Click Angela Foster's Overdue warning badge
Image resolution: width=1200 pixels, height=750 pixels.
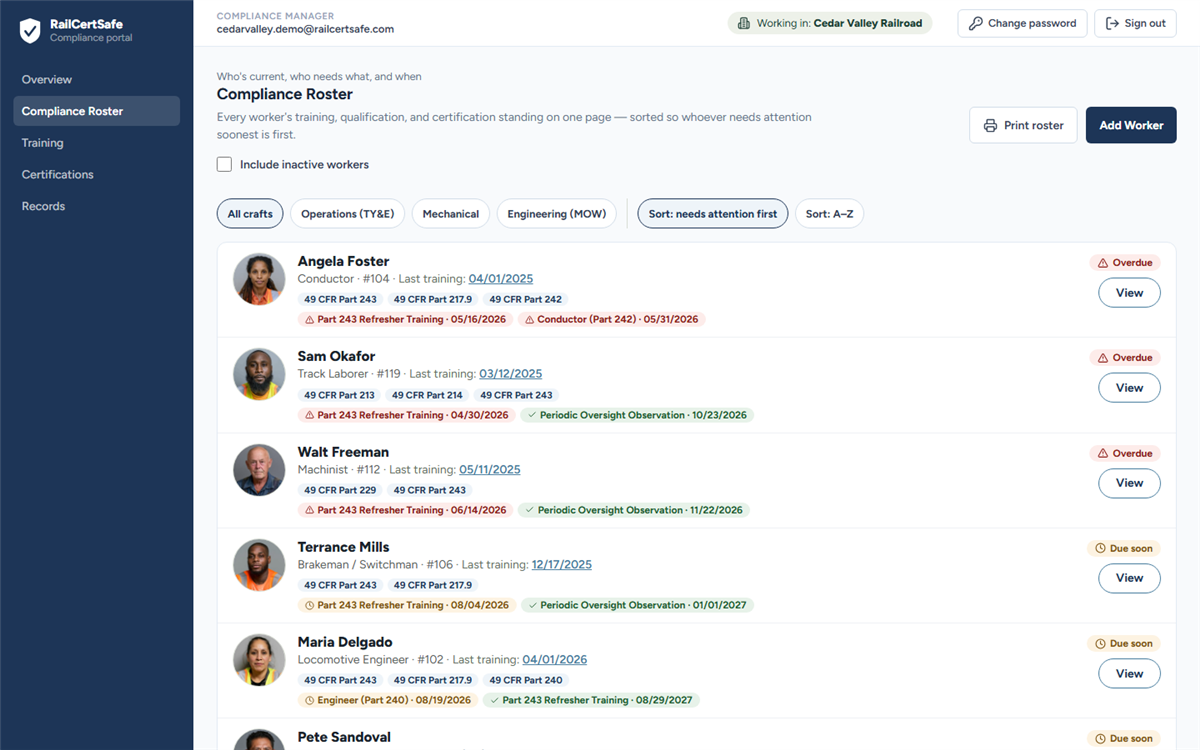(x=1125, y=263)
